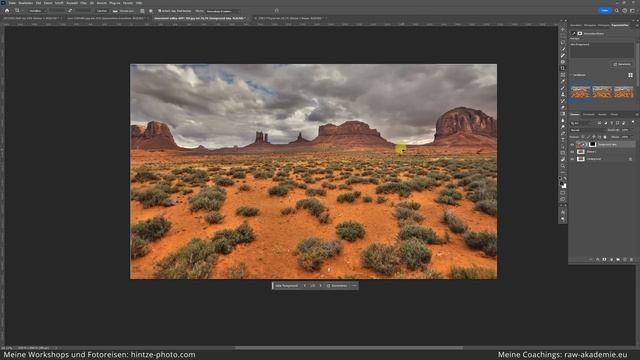Open the layer filter type dropdown
The image size is (640, 360).
coord(582,123)
